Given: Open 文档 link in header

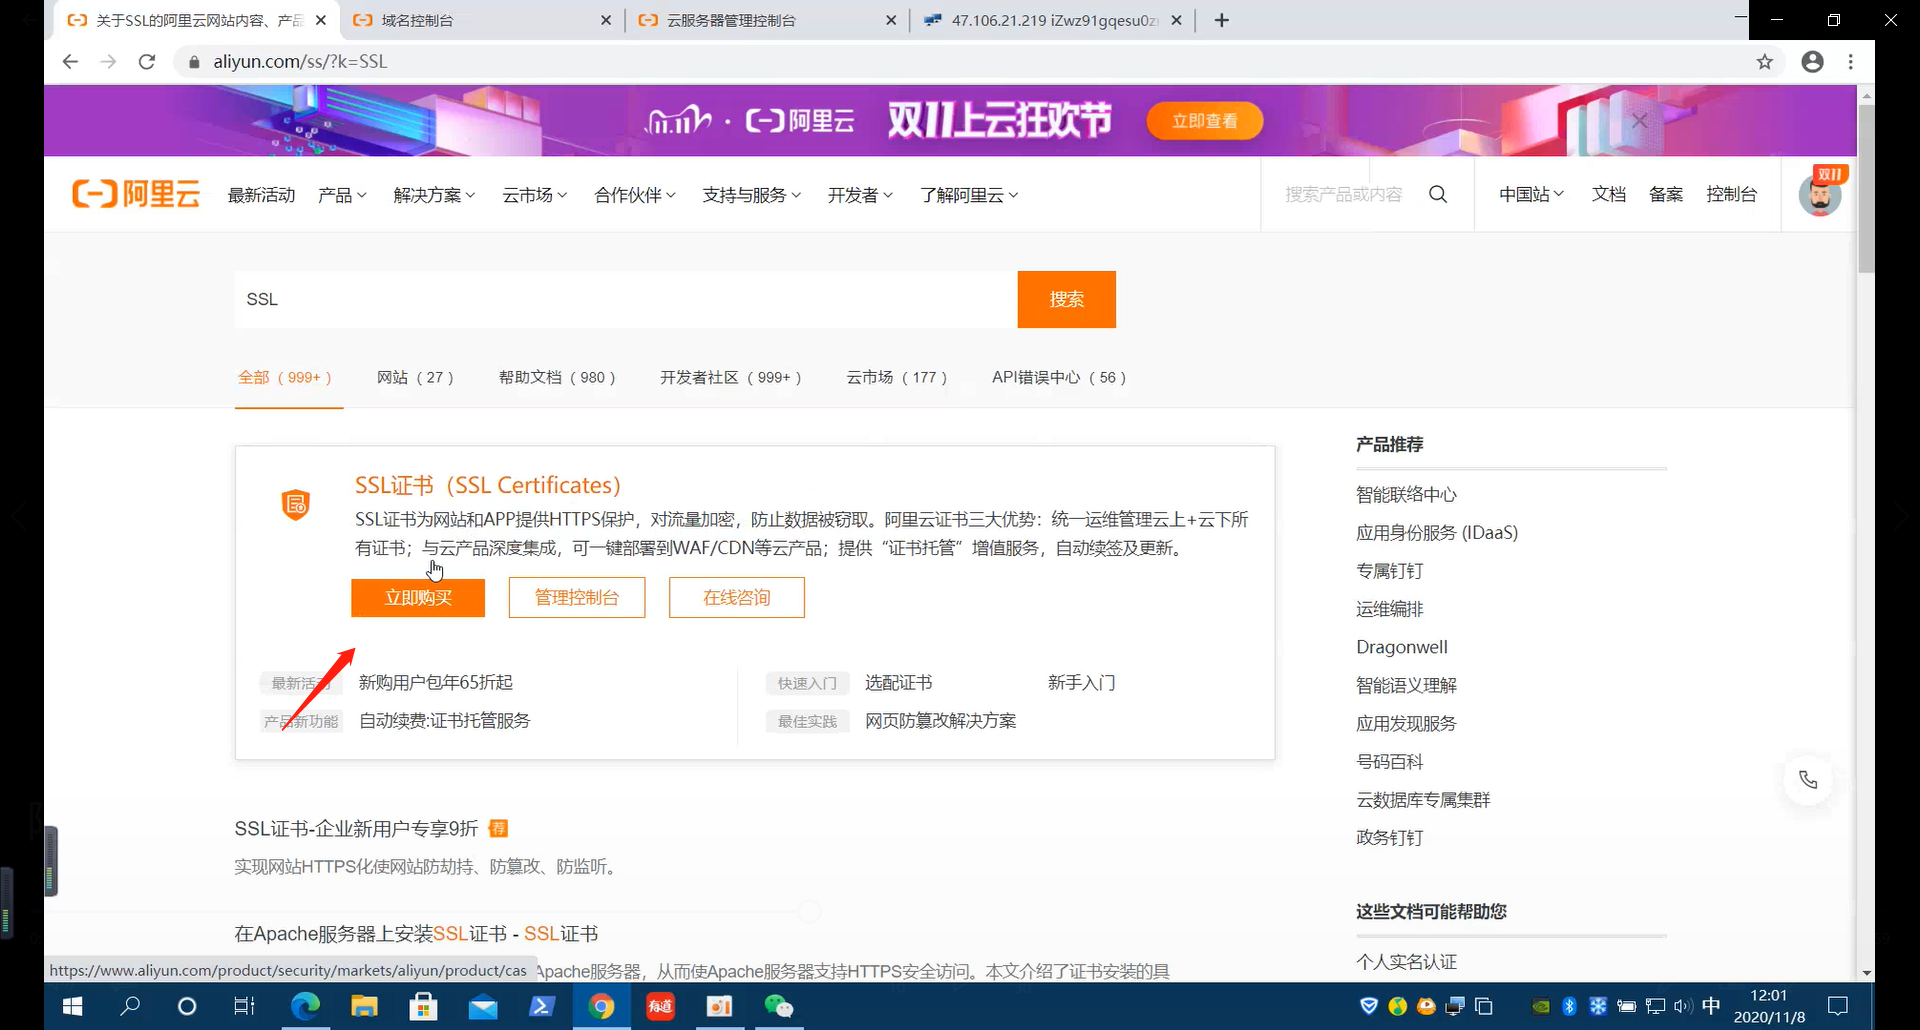Looking at the screenshot, I should 1608,194.
